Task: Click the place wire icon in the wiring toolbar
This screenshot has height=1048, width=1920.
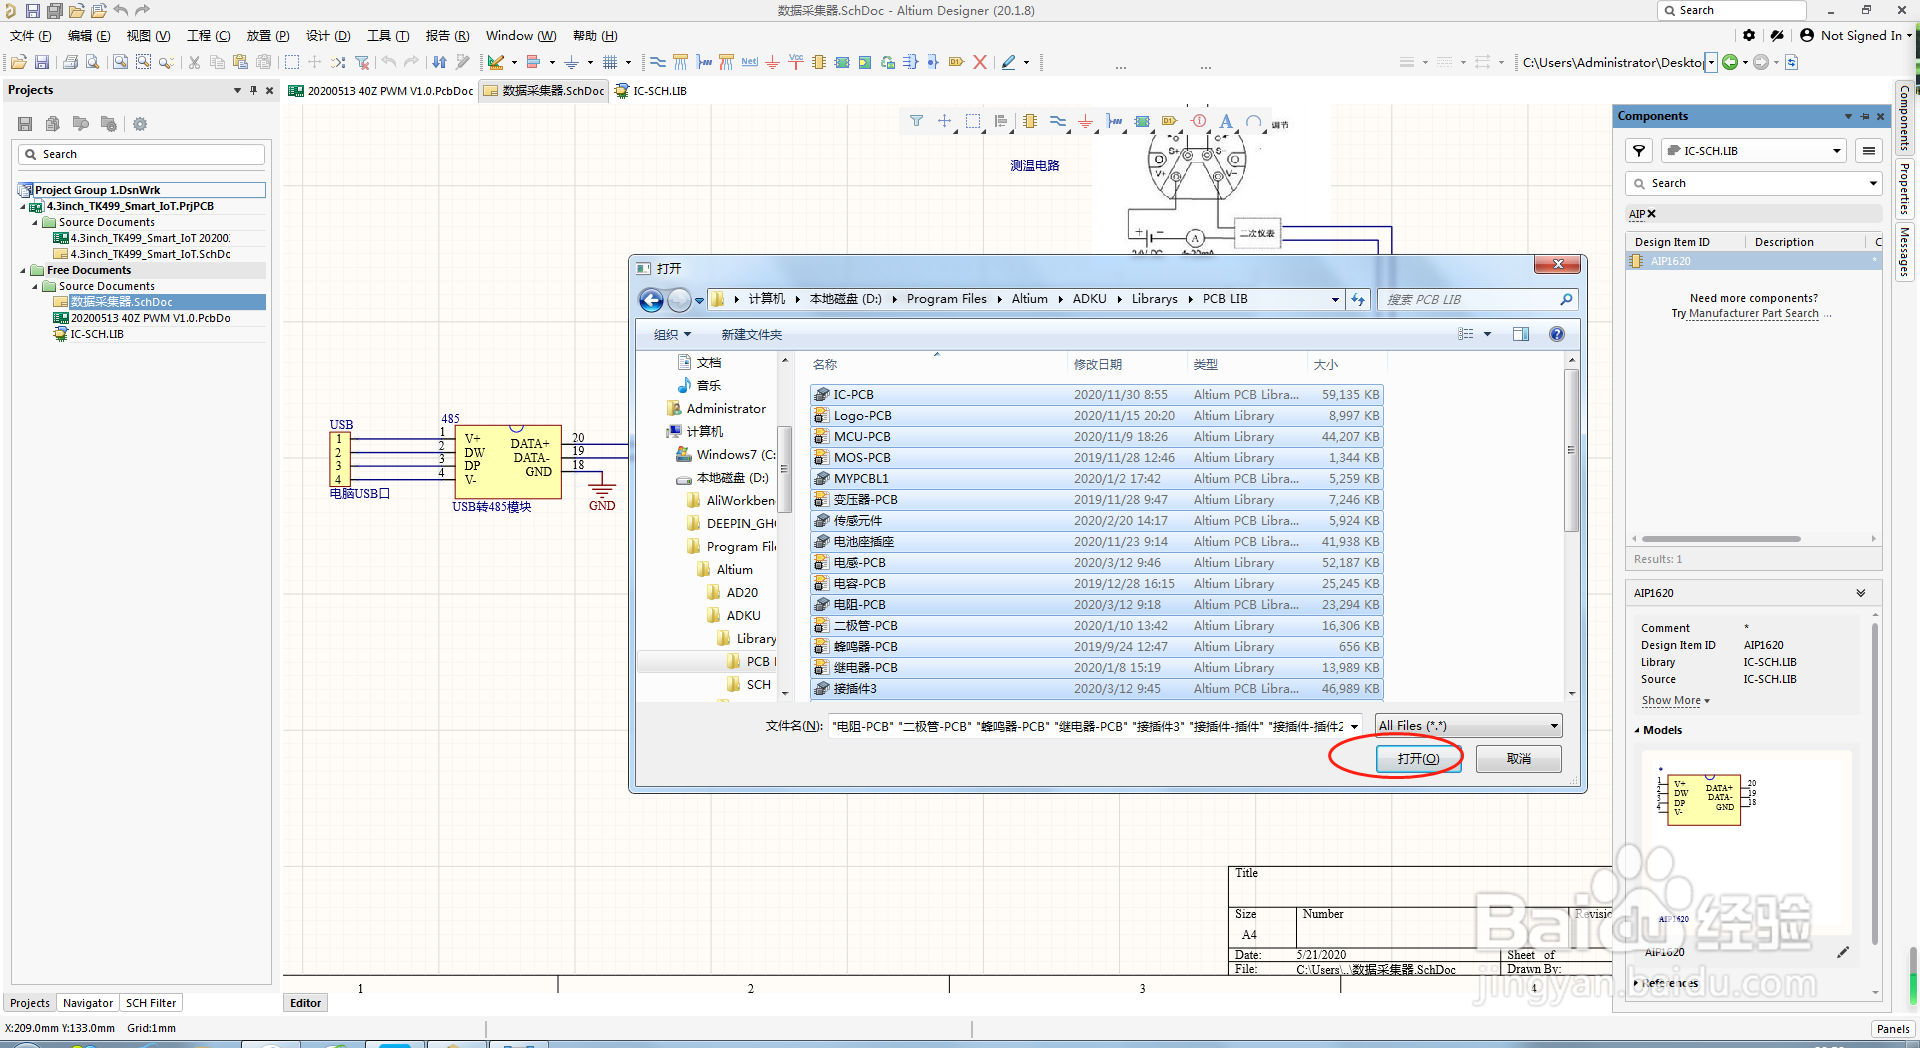Action: (x=657, y=62)
